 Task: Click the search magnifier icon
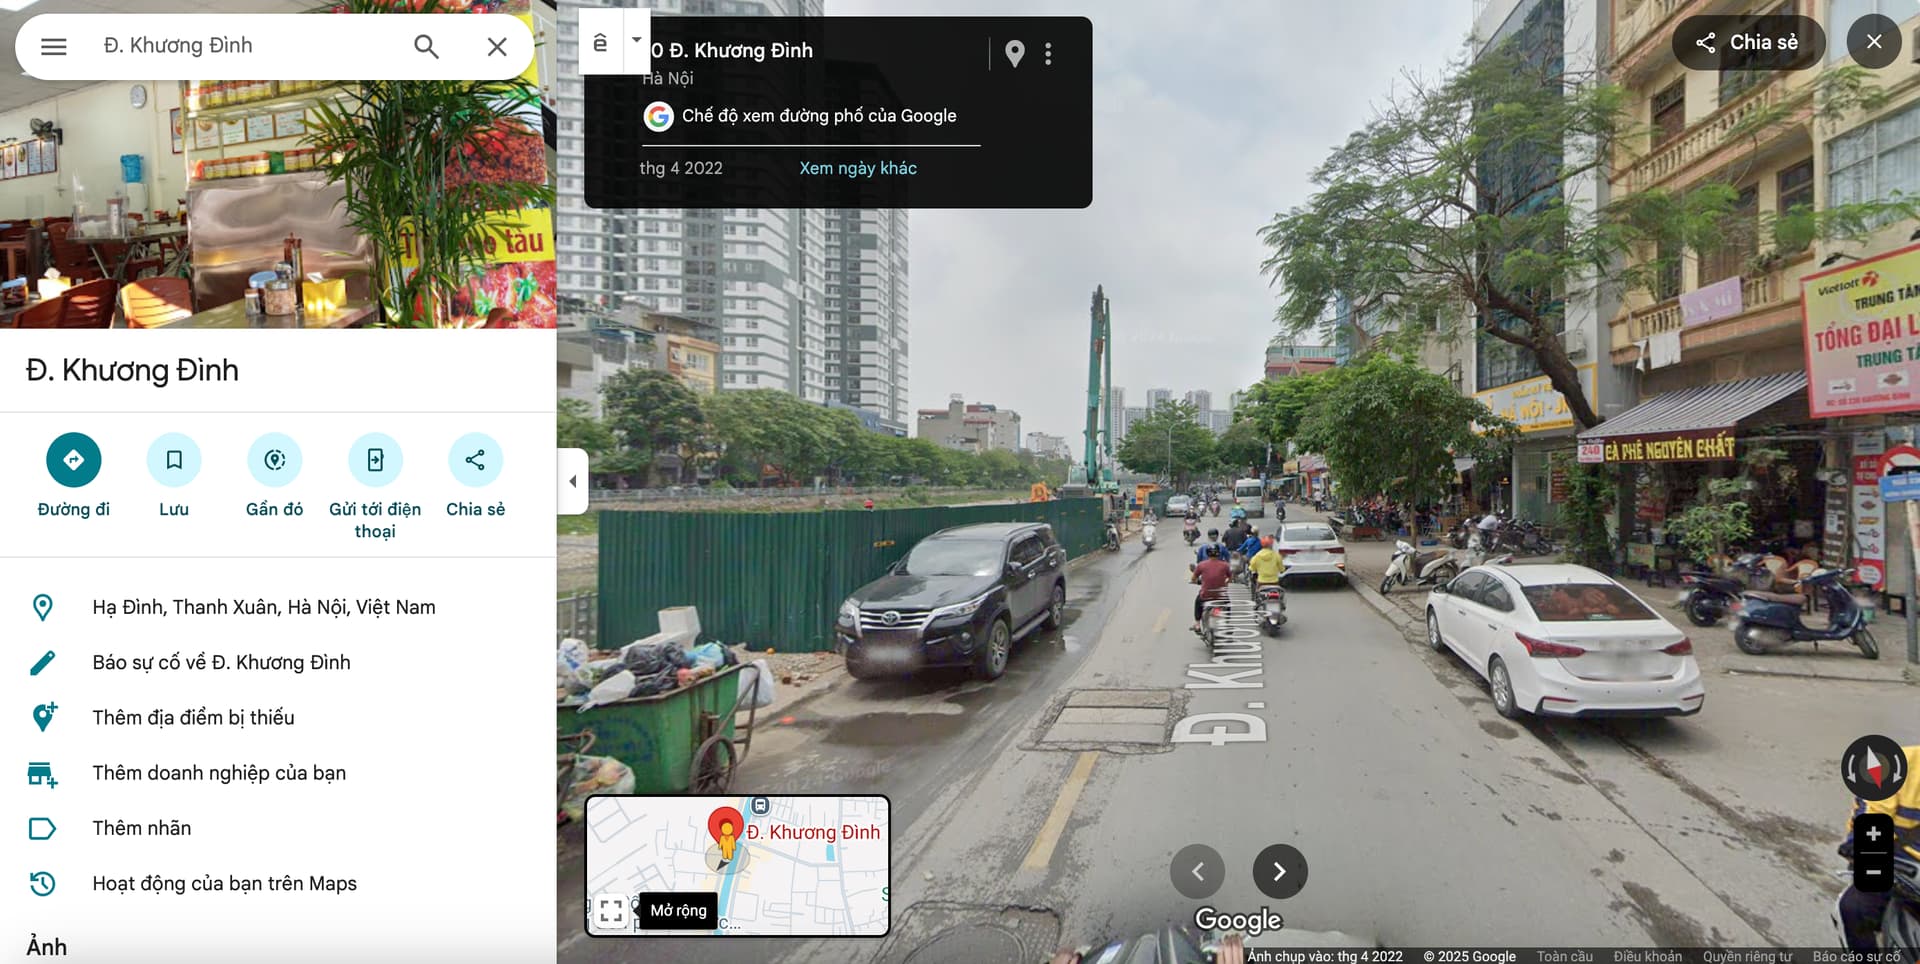point(426,46)
